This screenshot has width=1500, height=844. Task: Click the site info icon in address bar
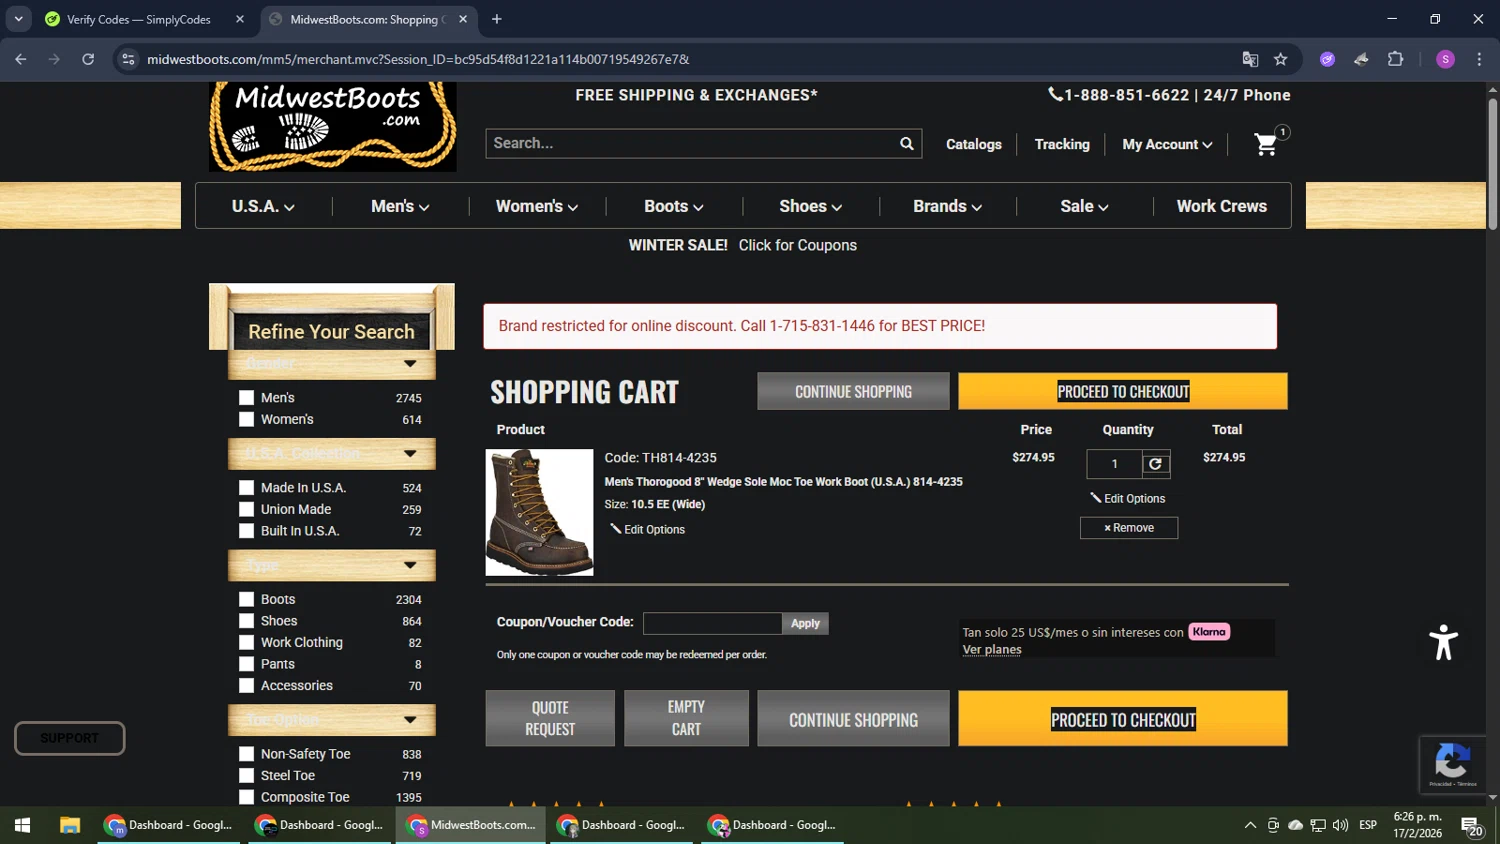coord(128,59)
